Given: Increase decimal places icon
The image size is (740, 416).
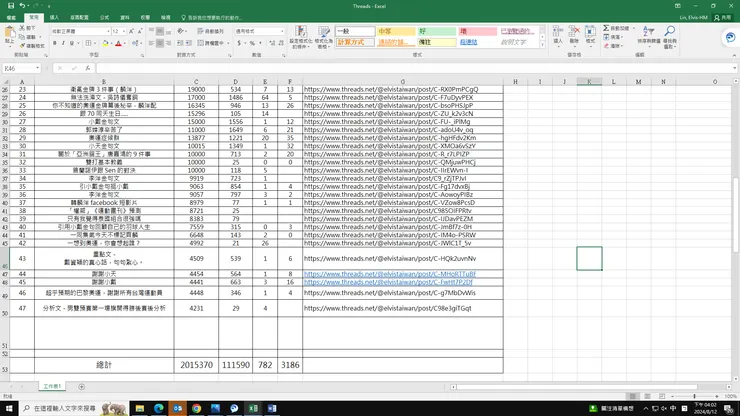Looking at the screenshot, I should coord(272,43).
